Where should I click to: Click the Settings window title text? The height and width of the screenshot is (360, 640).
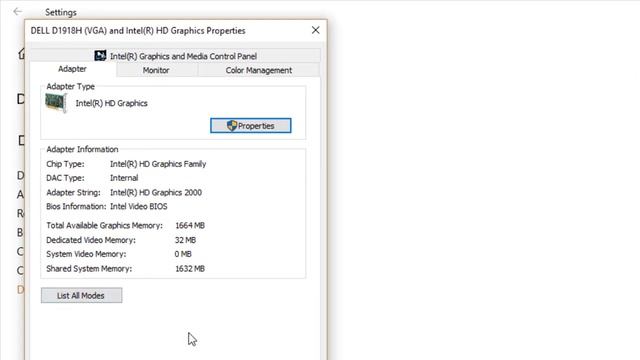pos(61,12)
